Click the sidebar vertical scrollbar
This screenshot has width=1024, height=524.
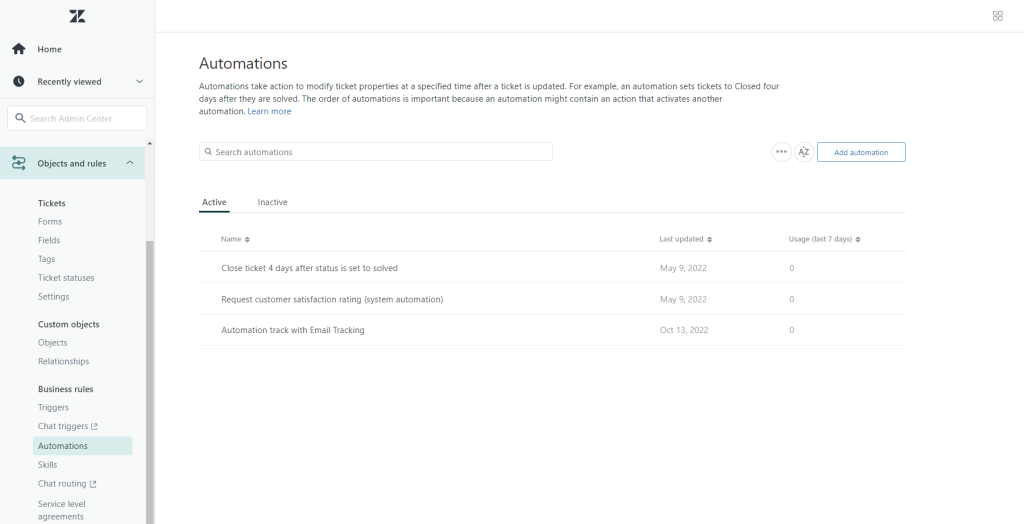point(150,380)
